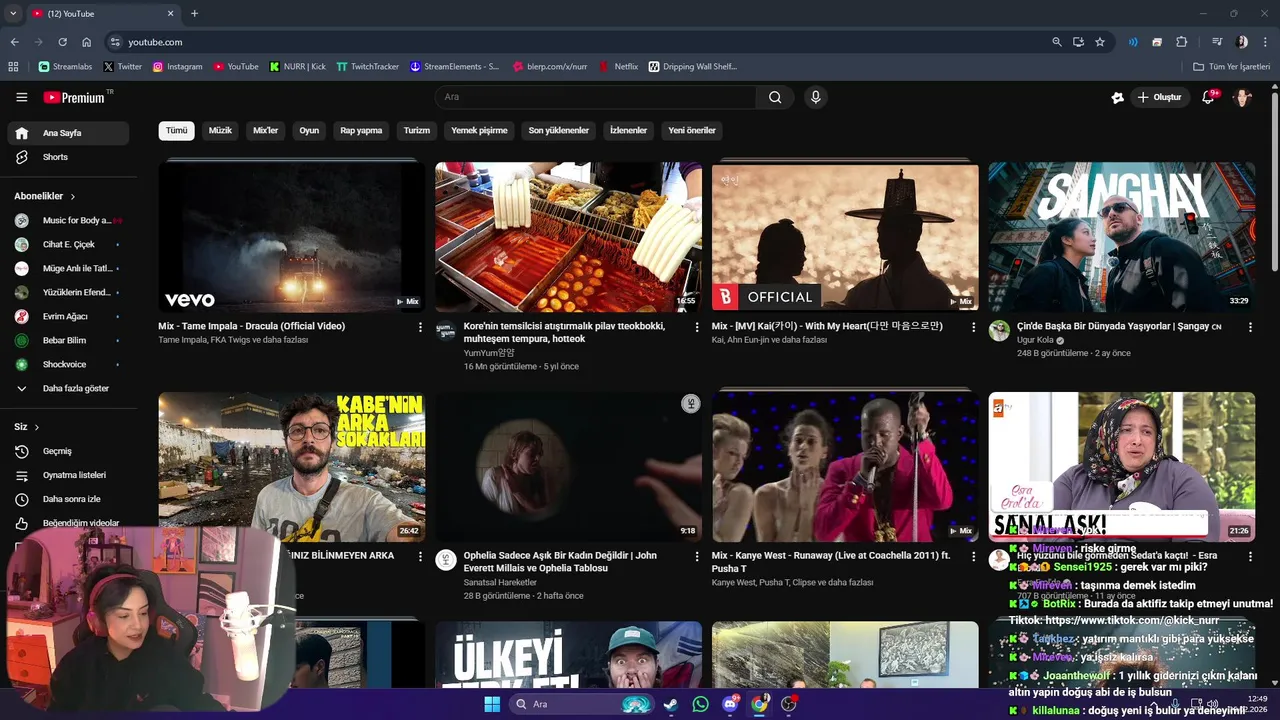Viewport: 1280px width, 720px height.
Task: Expand the Abonelikler section chevron
Action: [73, 197]
